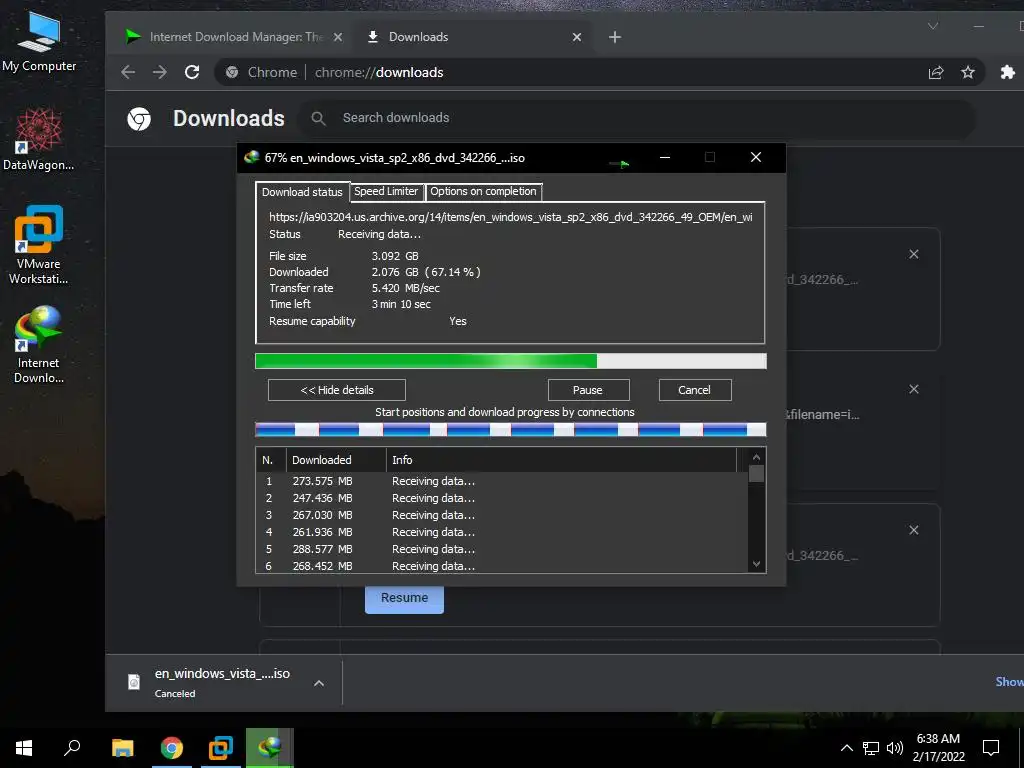This screenshot has height=768, width=1024.
Task: Reload the Chrome downloads page
Action: click(x=192, y=72)
